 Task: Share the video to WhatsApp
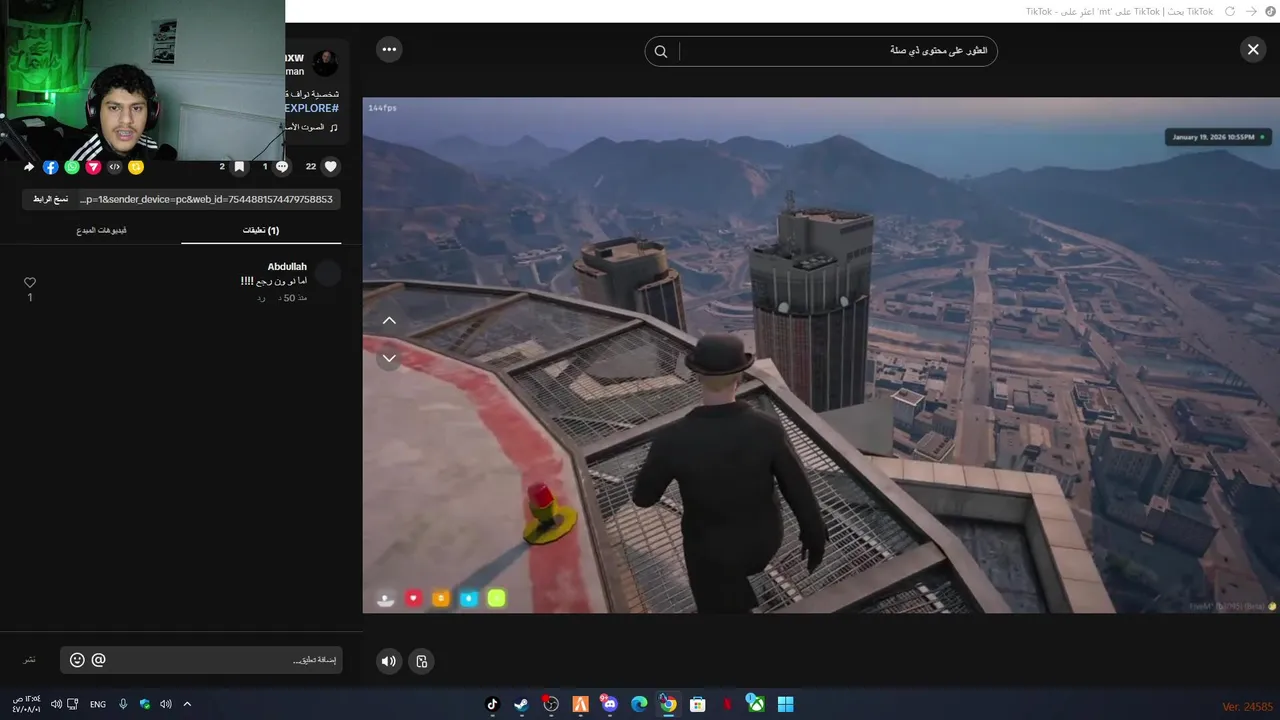[x=71, y=167]
